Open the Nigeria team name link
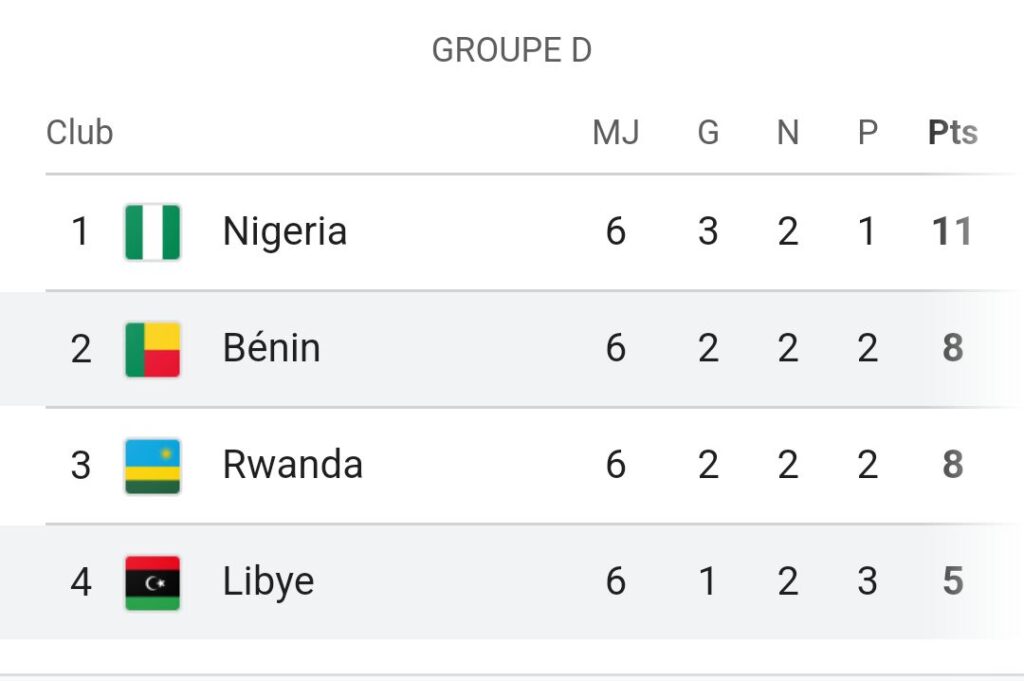 pyautogui.click(x=285, y=232)
